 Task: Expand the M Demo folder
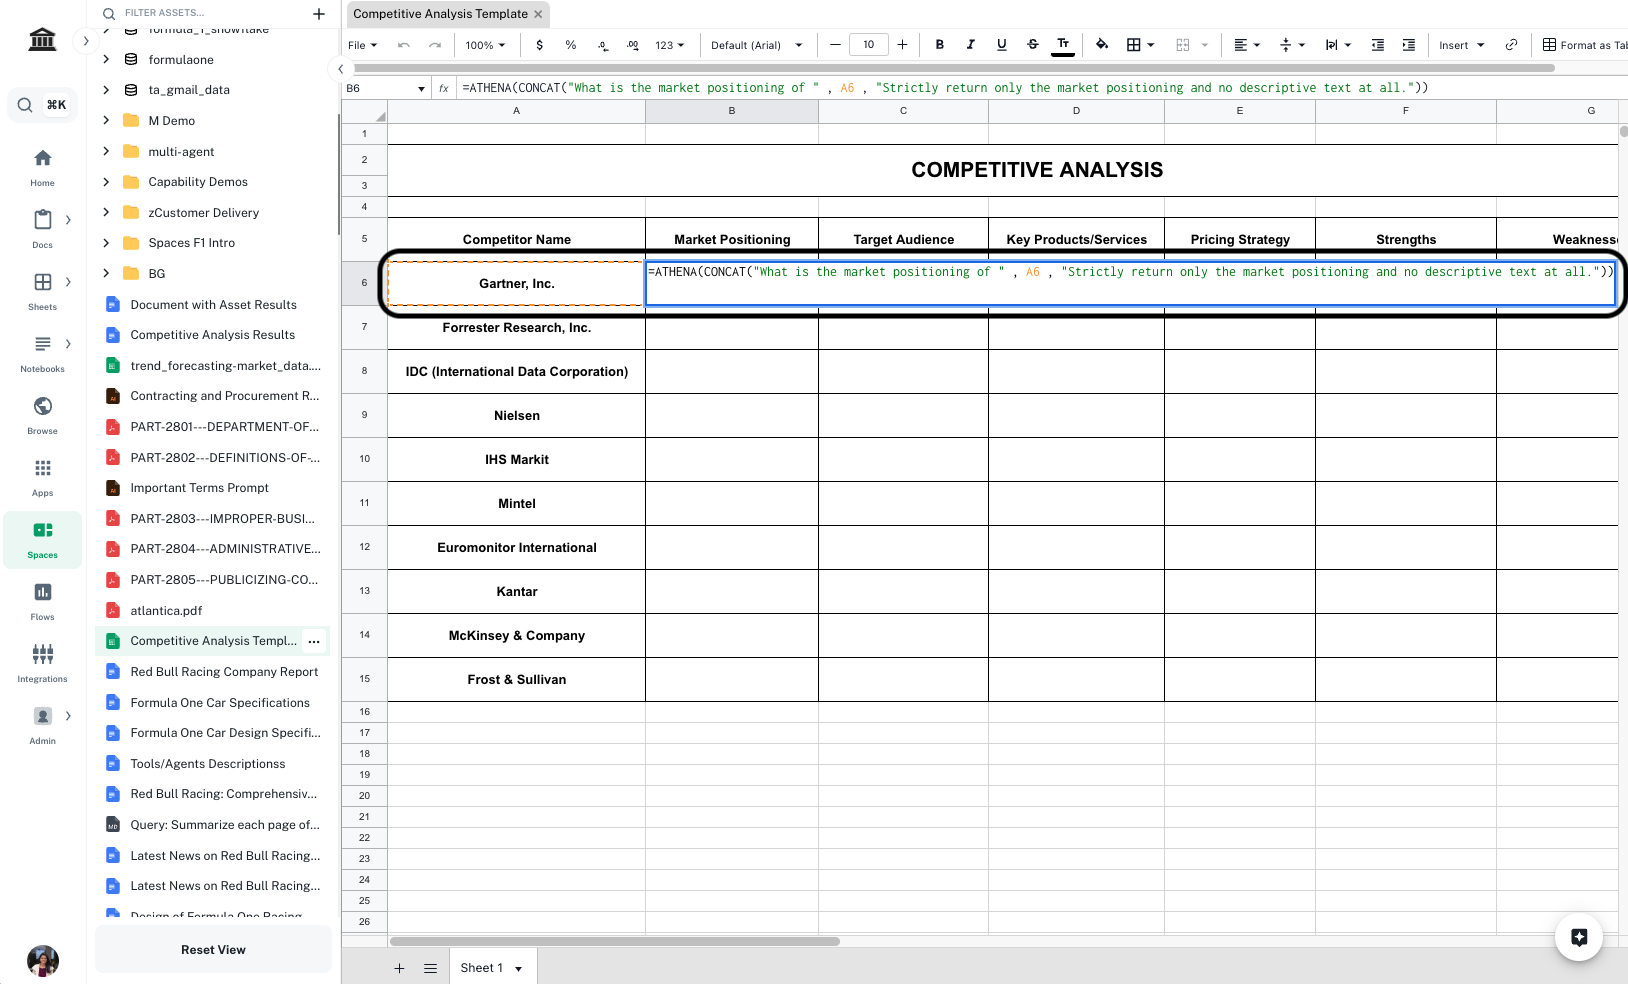106,120
